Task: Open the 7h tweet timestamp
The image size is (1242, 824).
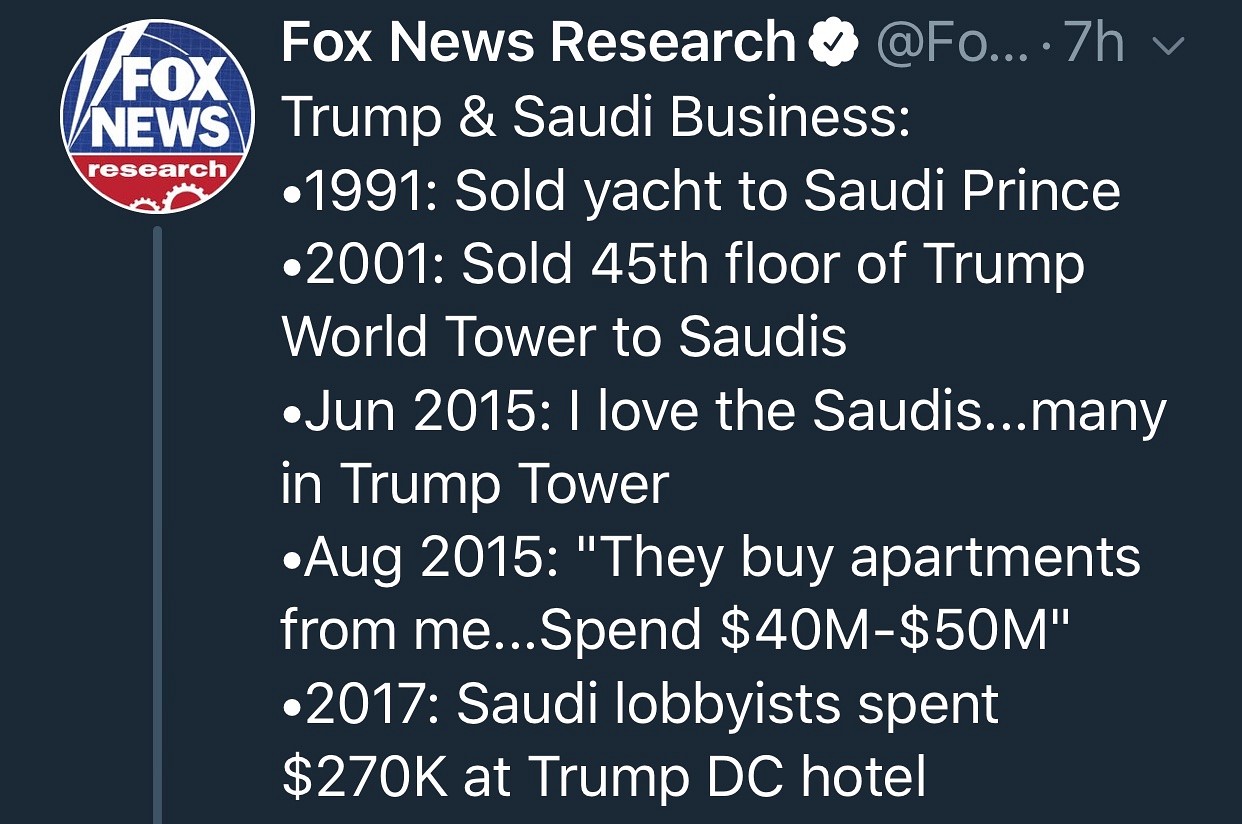Action: 1094,45
